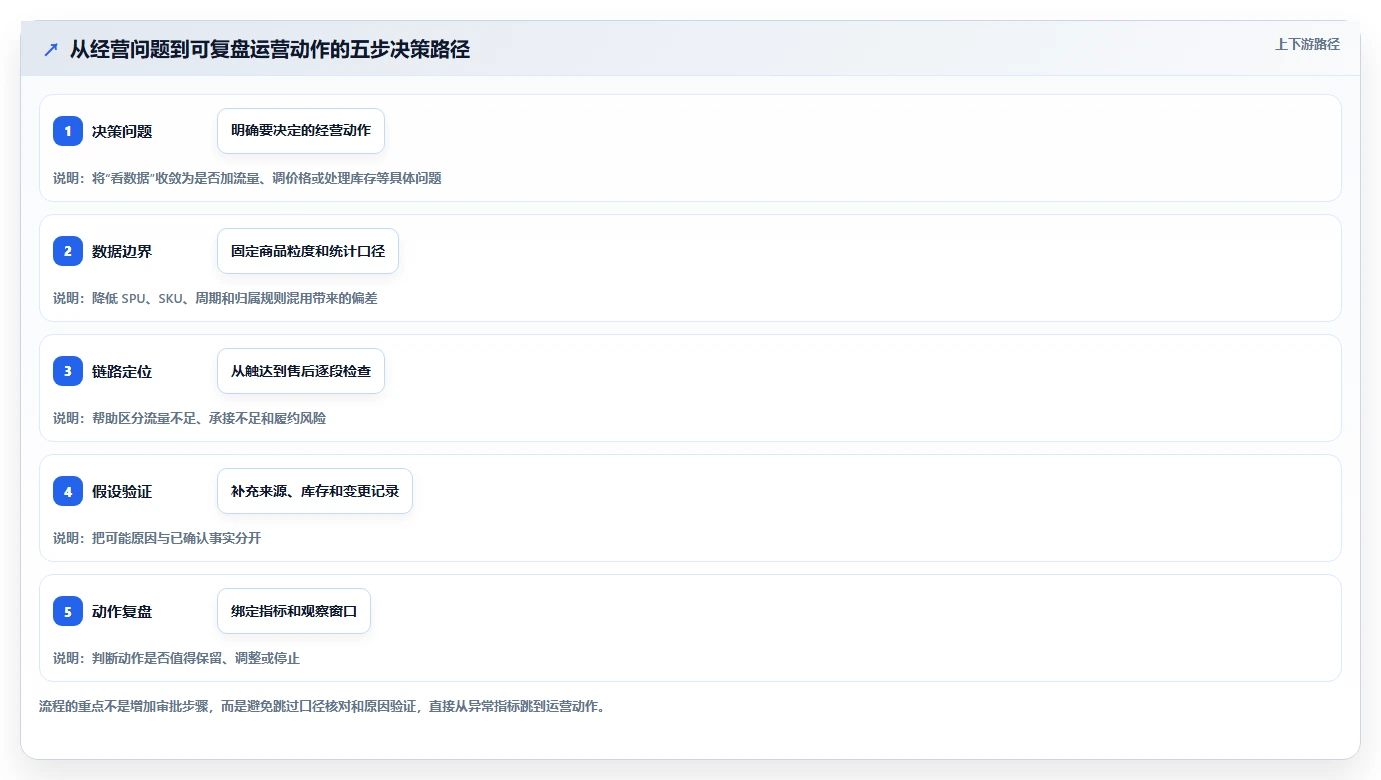Select the 绑定指标和观察窗口 chip
Viewport: 1381px width, 780px height.
(x=294, y=611)
